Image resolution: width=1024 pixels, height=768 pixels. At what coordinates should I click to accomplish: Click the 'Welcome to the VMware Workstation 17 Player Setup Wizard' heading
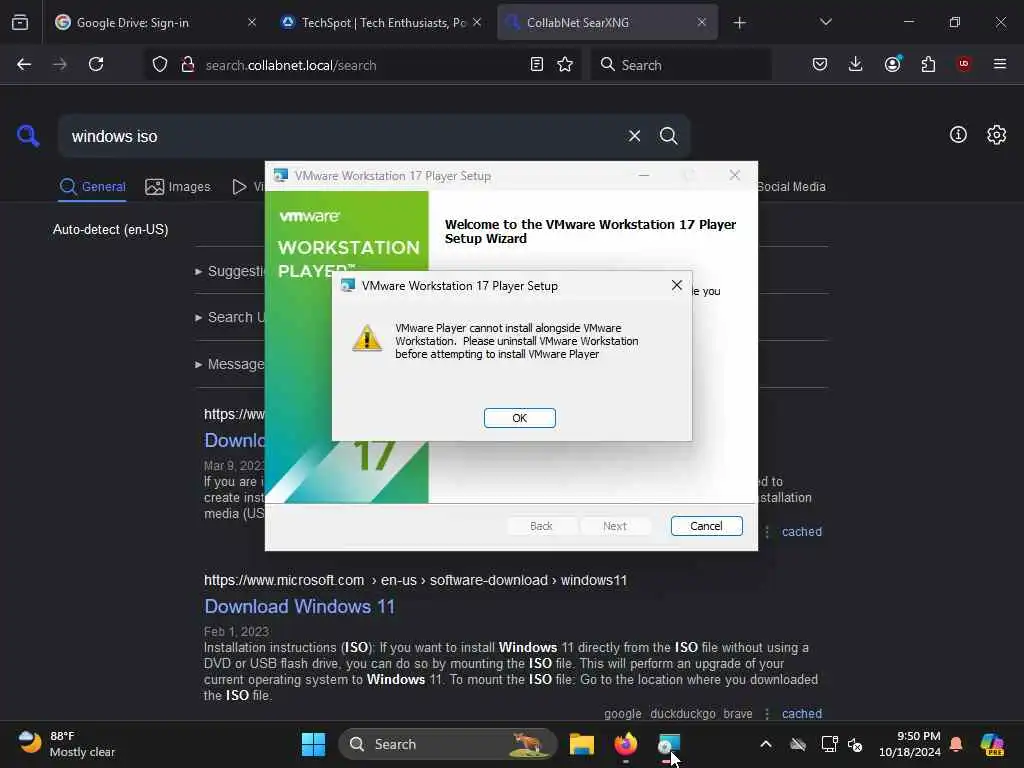pyautogui.click(x=590, y=231)
